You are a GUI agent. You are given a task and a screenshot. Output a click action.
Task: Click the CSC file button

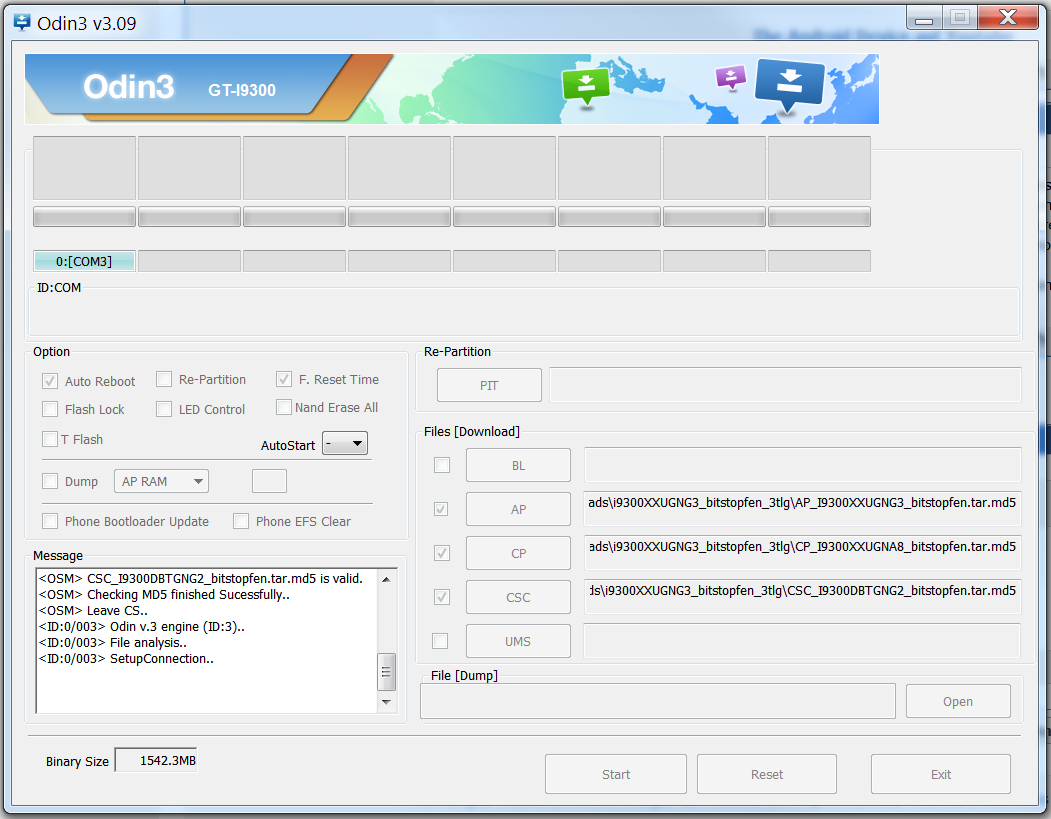coord(518,597)
